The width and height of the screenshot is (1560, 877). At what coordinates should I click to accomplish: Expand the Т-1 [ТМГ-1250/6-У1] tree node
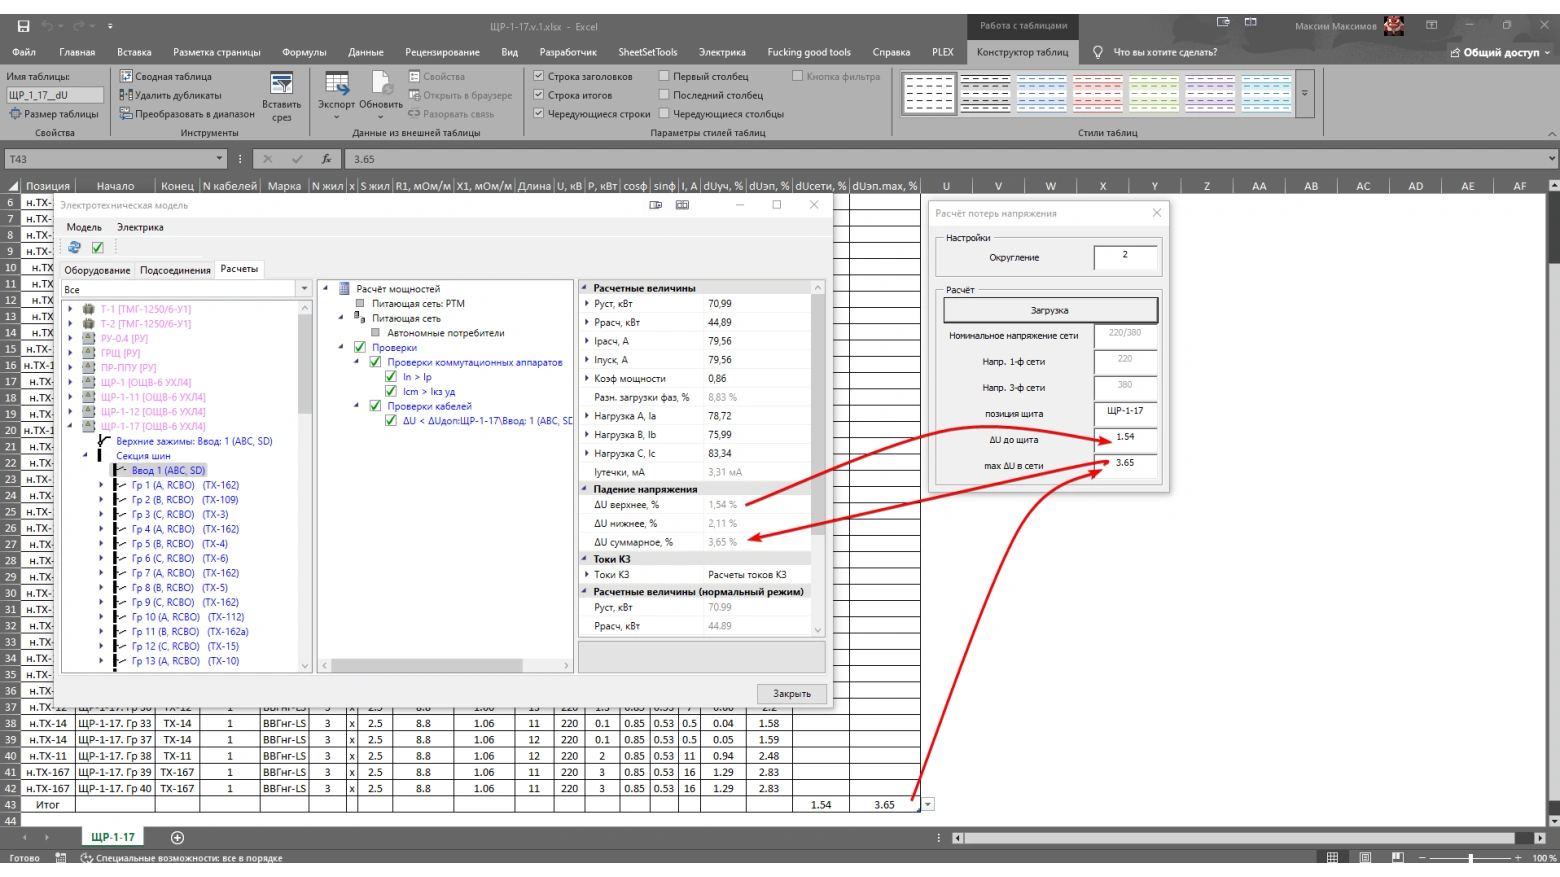(x=70, y=309)
